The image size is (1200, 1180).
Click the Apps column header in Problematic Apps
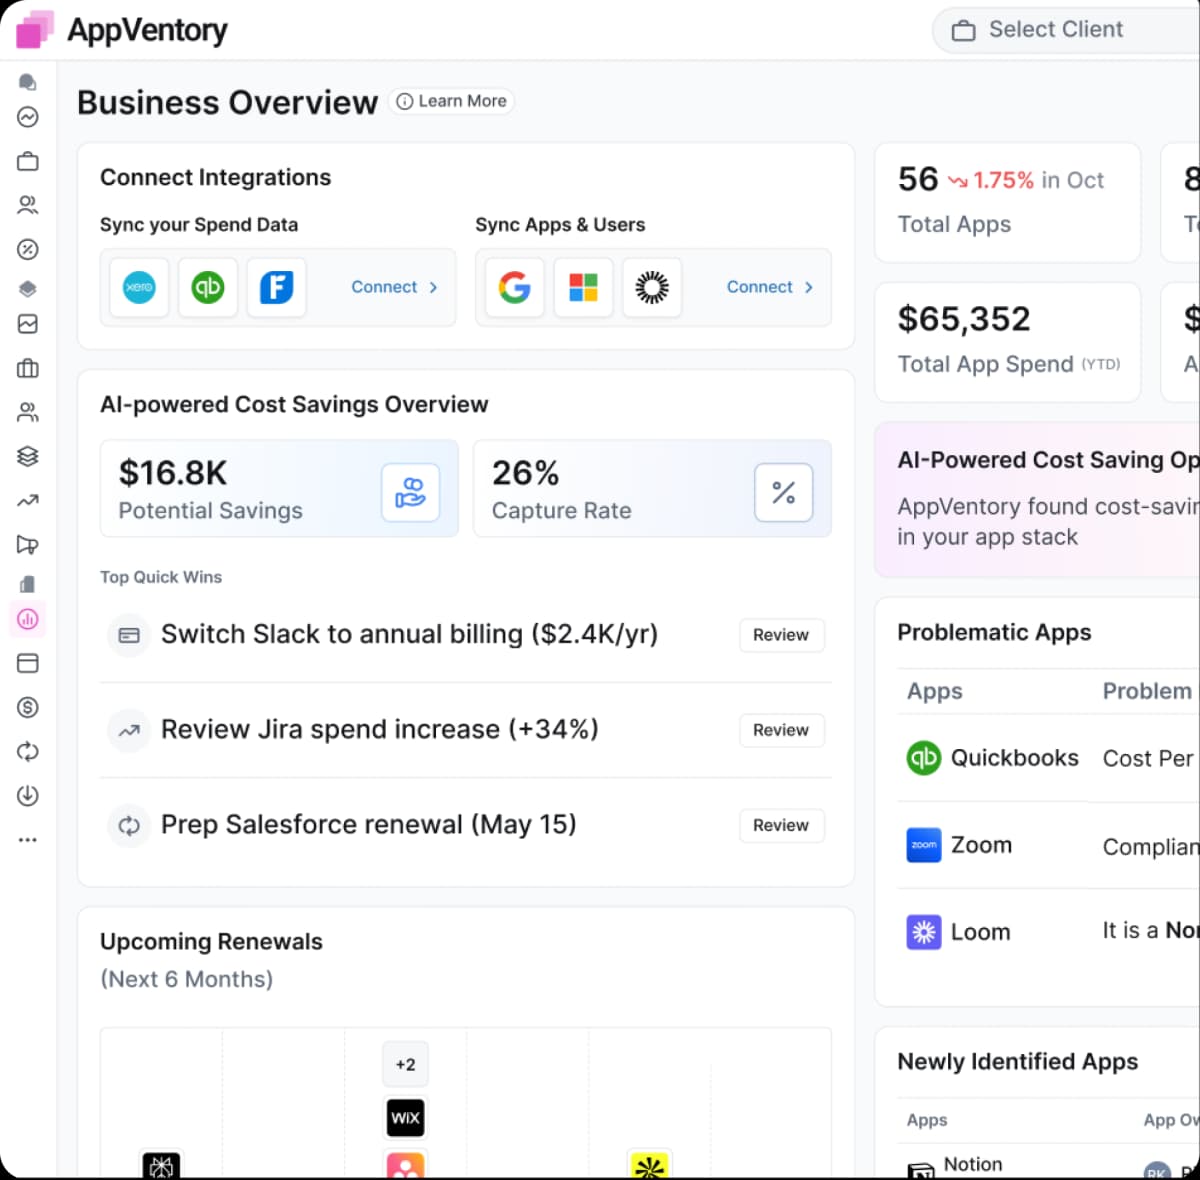(935, 691)
